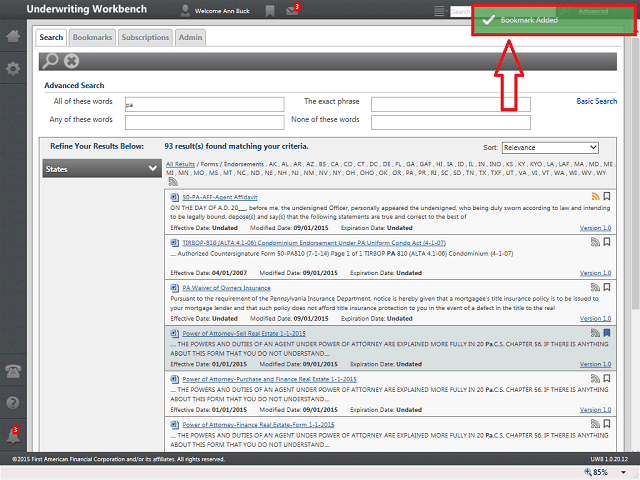This screenshot has height=480, width=640.
Task: Click document icon for 50-PA-AFF-Agent Affidavit
Action: 174,197
